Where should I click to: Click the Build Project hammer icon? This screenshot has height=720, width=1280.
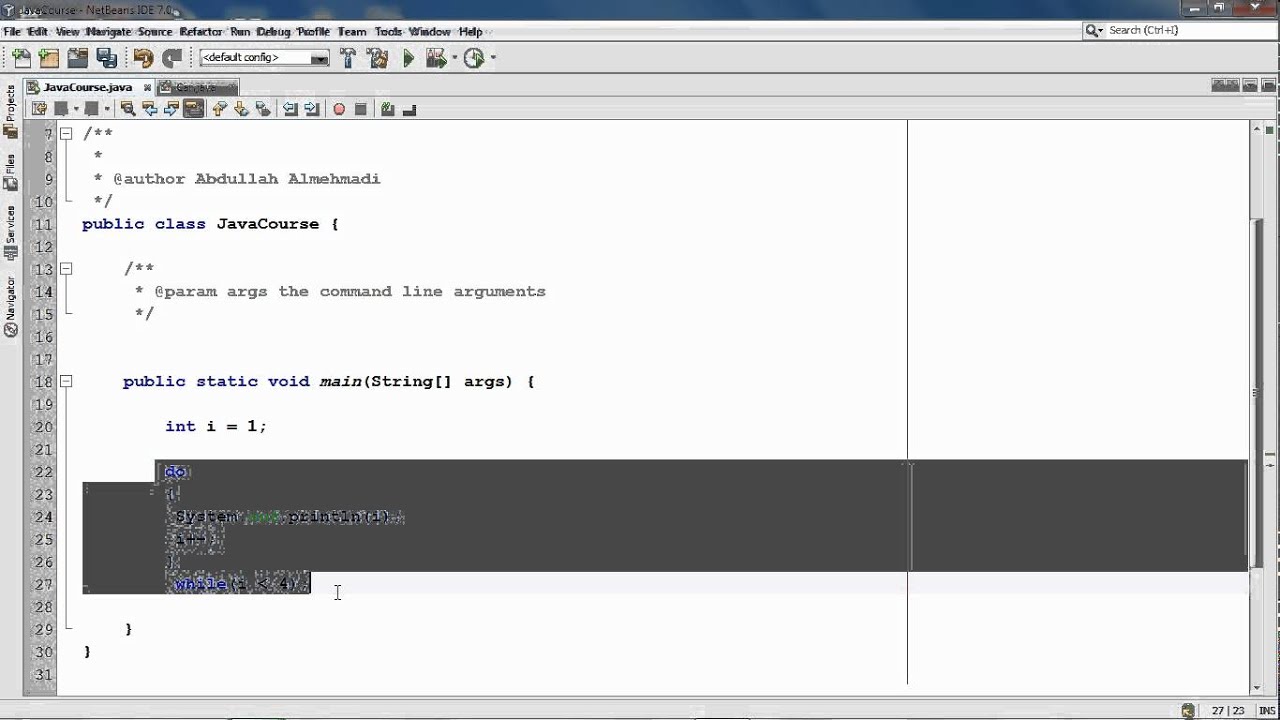click(347, 58)
